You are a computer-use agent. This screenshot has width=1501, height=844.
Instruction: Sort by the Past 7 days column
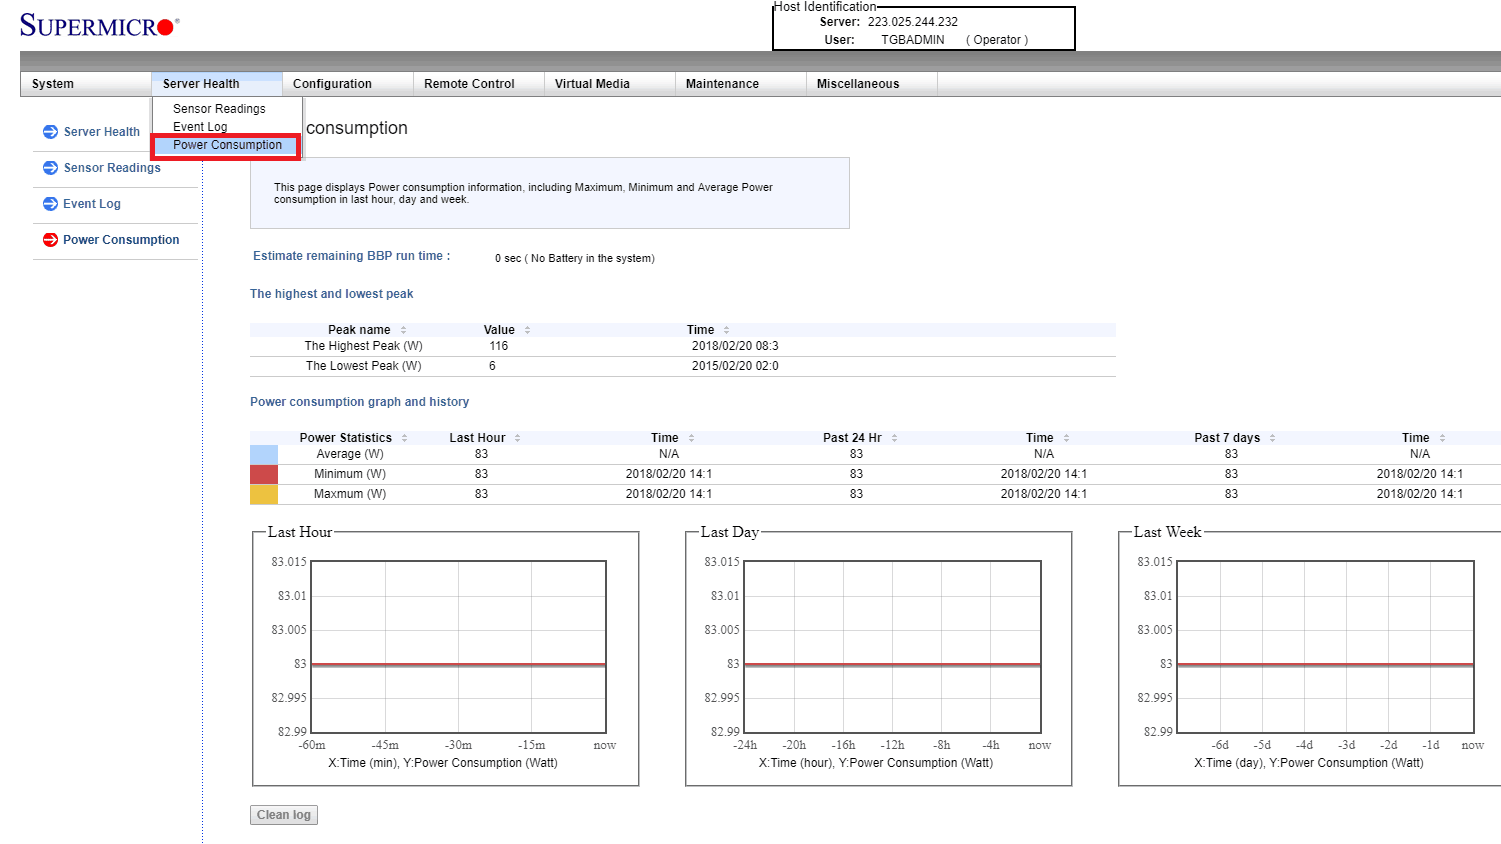[x=1227, y=438]
